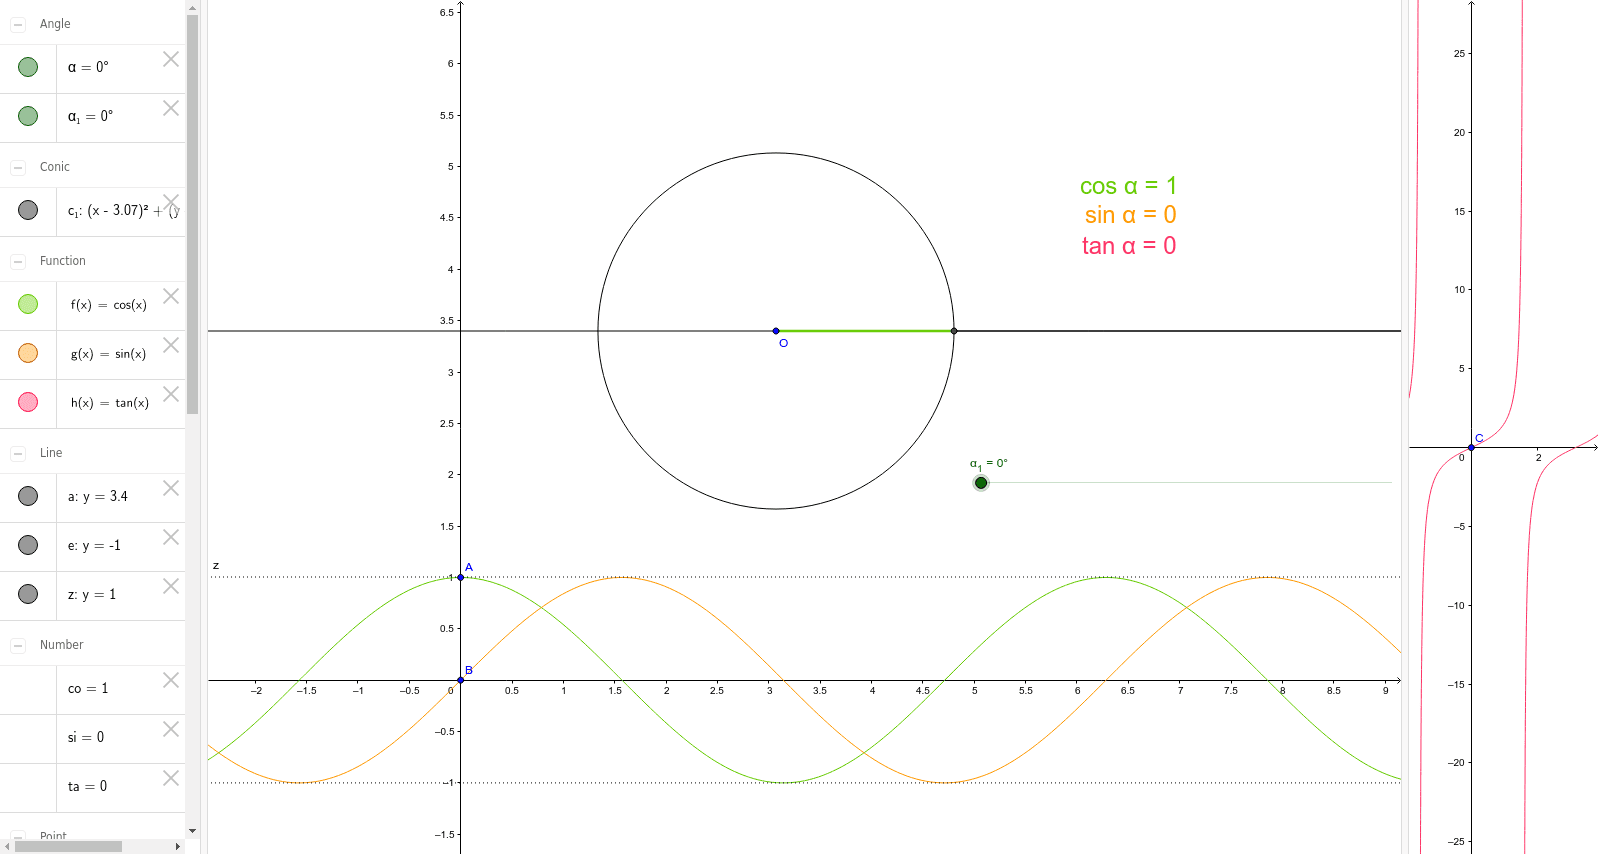Select the 'tan α = 0' text label
1600x856 pixels.
click(x=1129, y=246)
